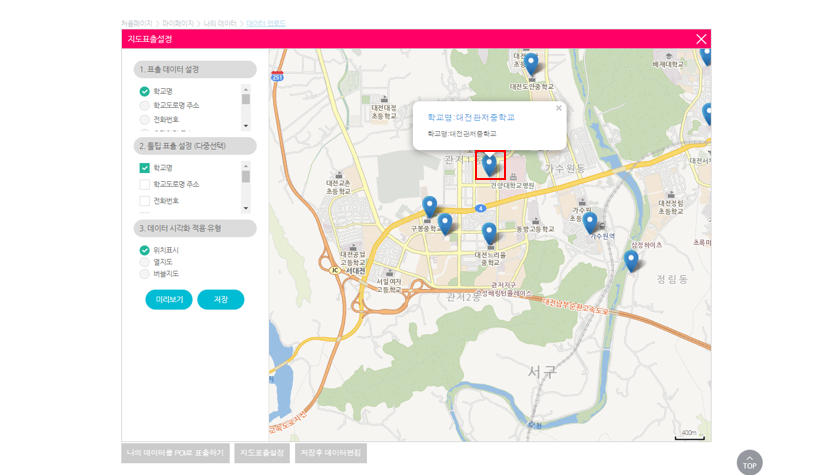The image size is (834, 475).
Task: Click the 대전정림초등학교 school icon
Action: tap(671, 195)
